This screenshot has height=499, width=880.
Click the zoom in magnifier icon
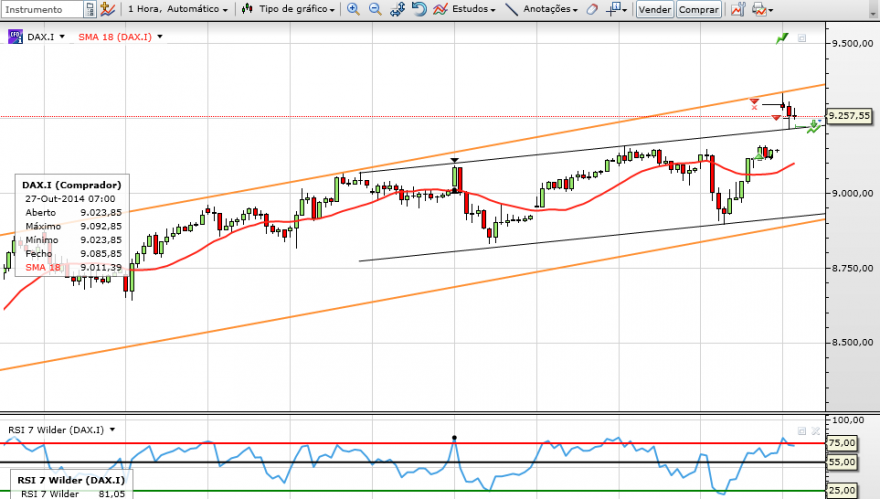pyautogui.click(x=353, y=9)
